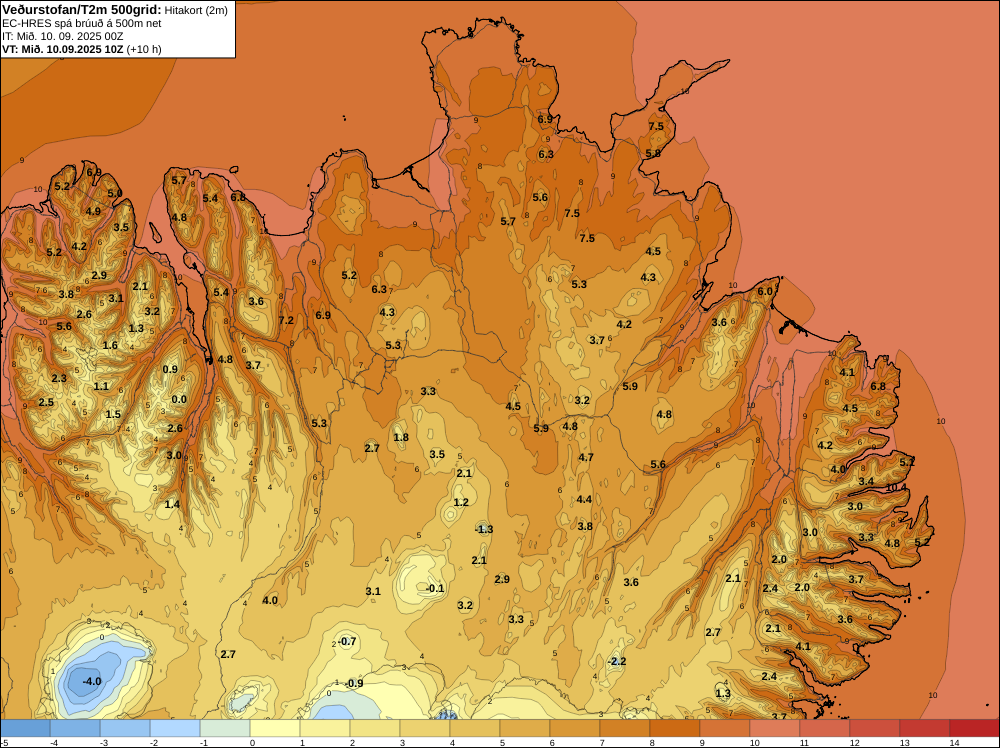Image resolution: width=1000 pixels, height=748 pixels.
Task: Click the "7.2" temperature value
Action: 286,320
